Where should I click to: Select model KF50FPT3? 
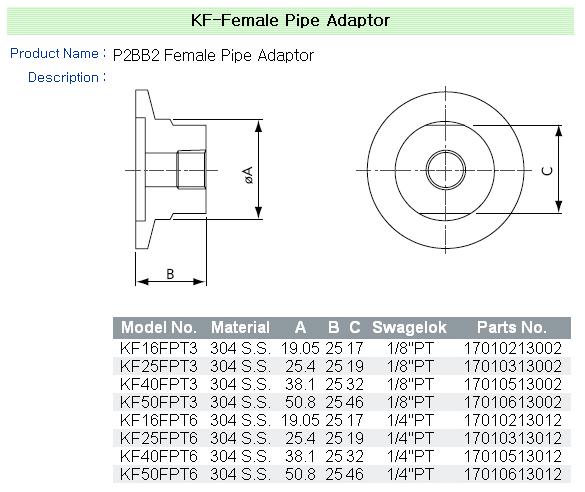159,402
